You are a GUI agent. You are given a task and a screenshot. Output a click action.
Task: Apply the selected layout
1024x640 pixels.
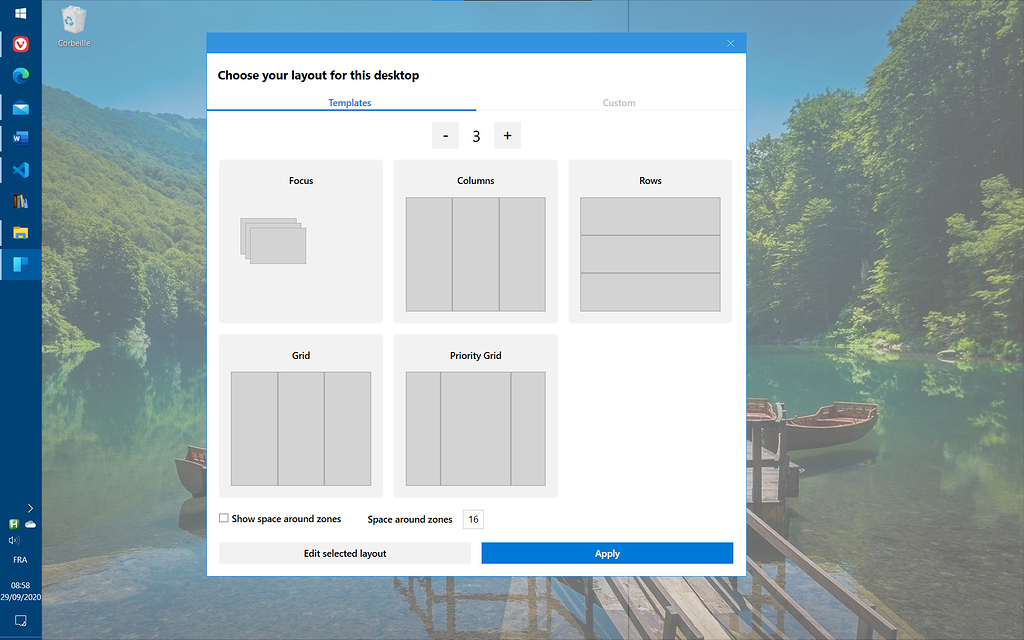tap(606, 552)
